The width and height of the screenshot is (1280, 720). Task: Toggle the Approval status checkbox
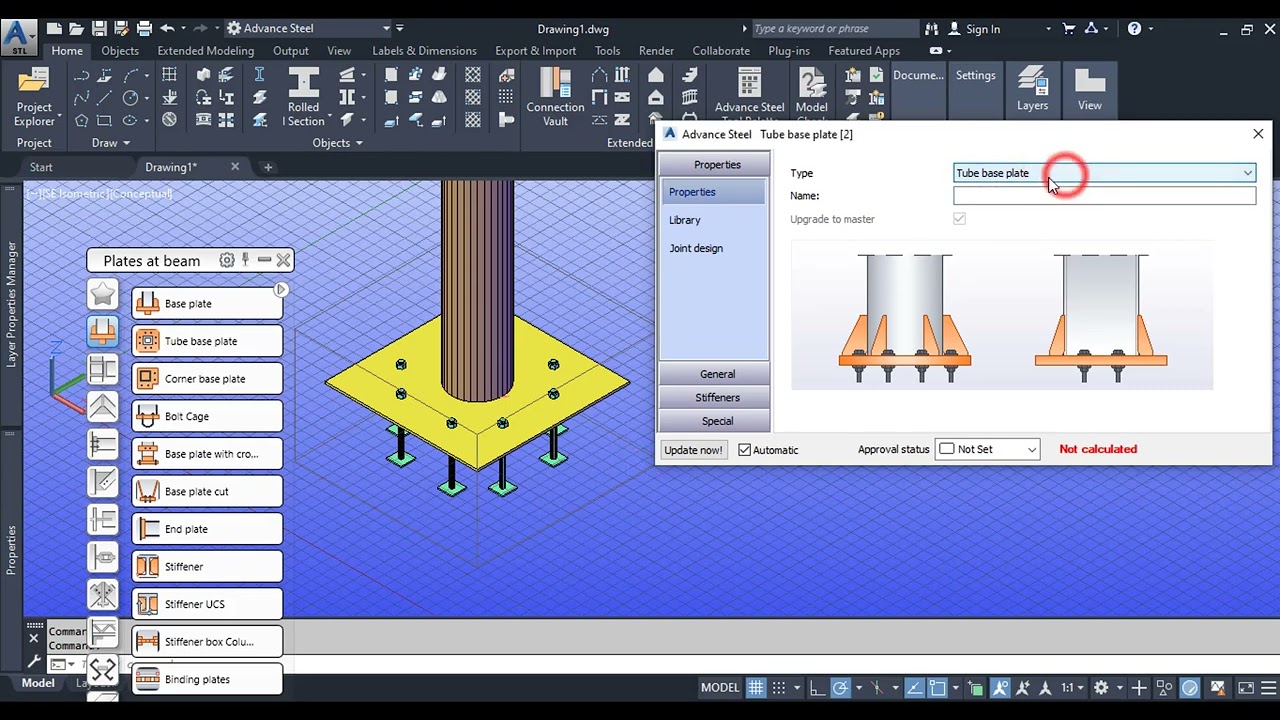pos(947,449)
